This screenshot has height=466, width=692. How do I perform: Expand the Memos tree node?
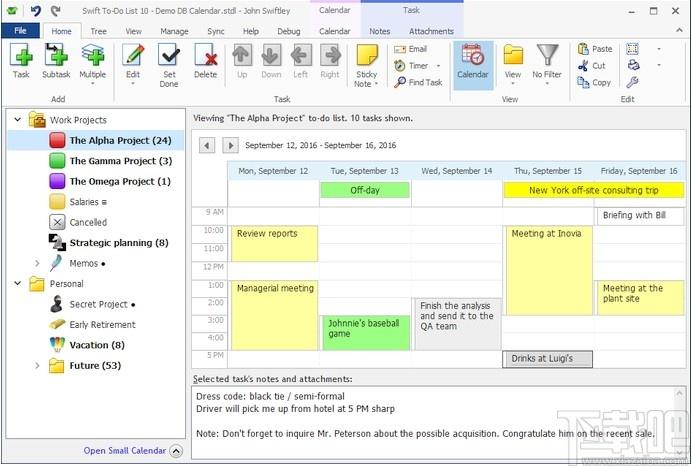point(38,263)
